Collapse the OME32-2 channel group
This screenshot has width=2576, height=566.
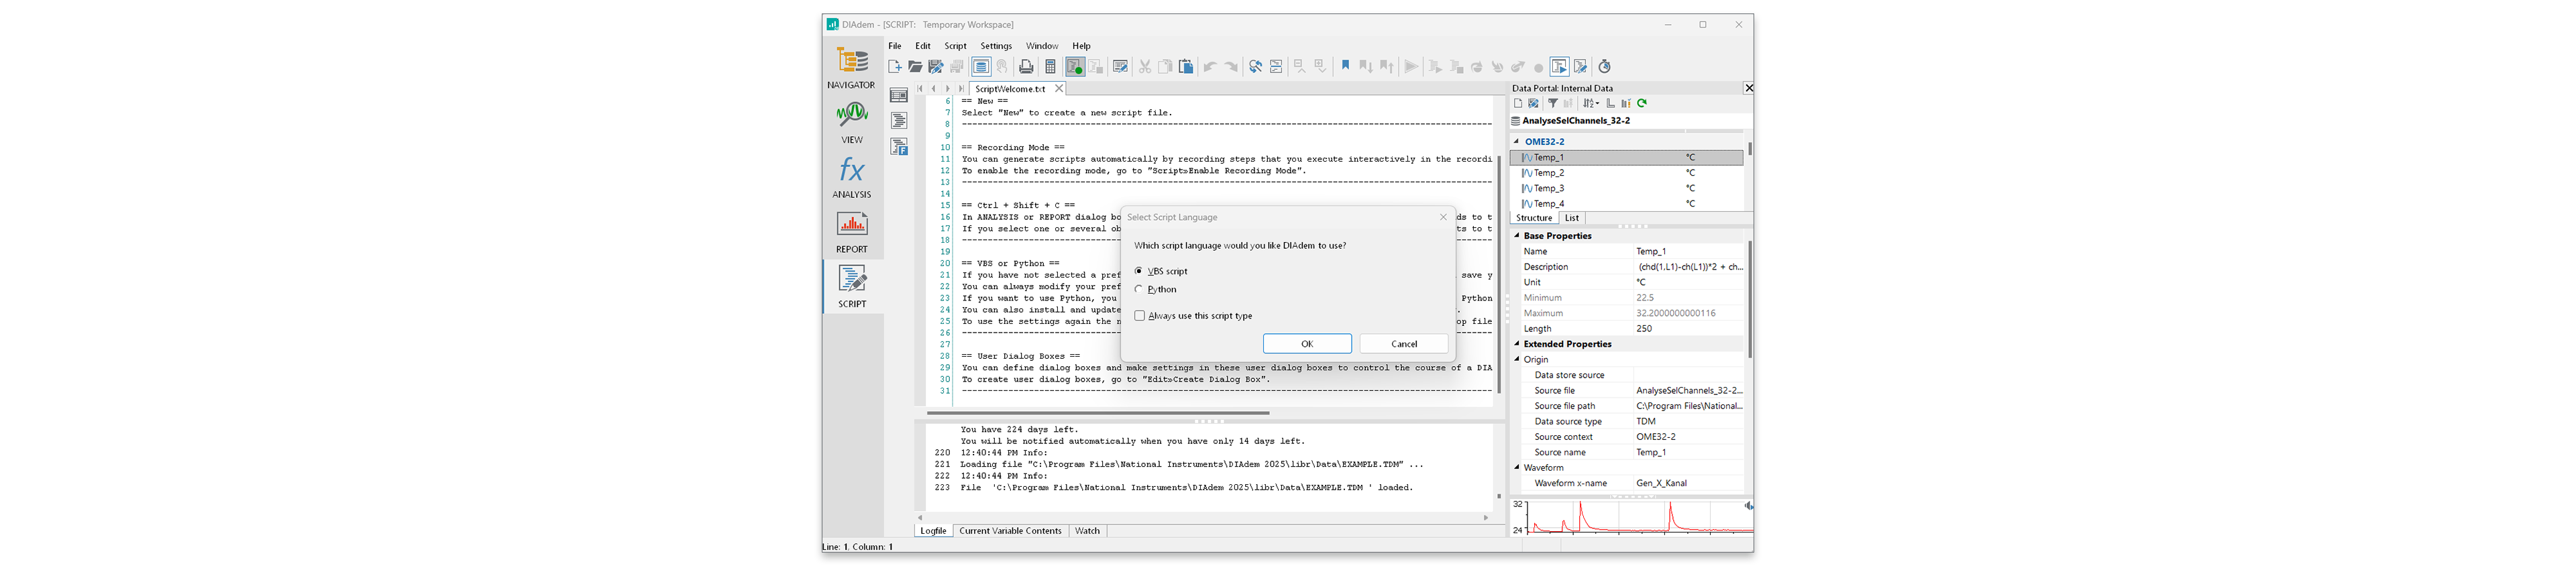(x=1517, y=141)
